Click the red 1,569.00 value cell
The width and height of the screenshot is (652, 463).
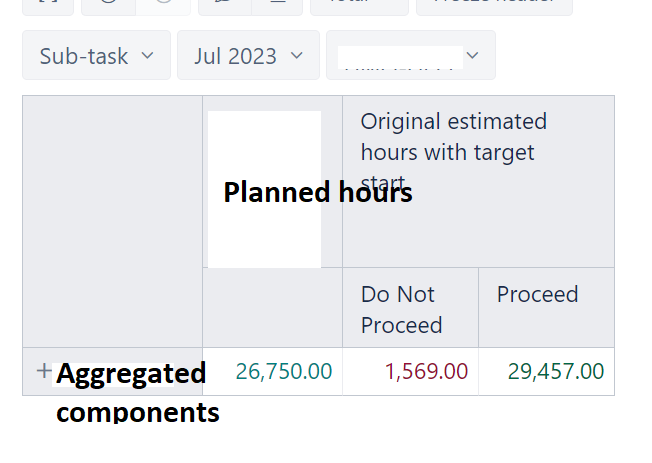click(x=426, y=372)
